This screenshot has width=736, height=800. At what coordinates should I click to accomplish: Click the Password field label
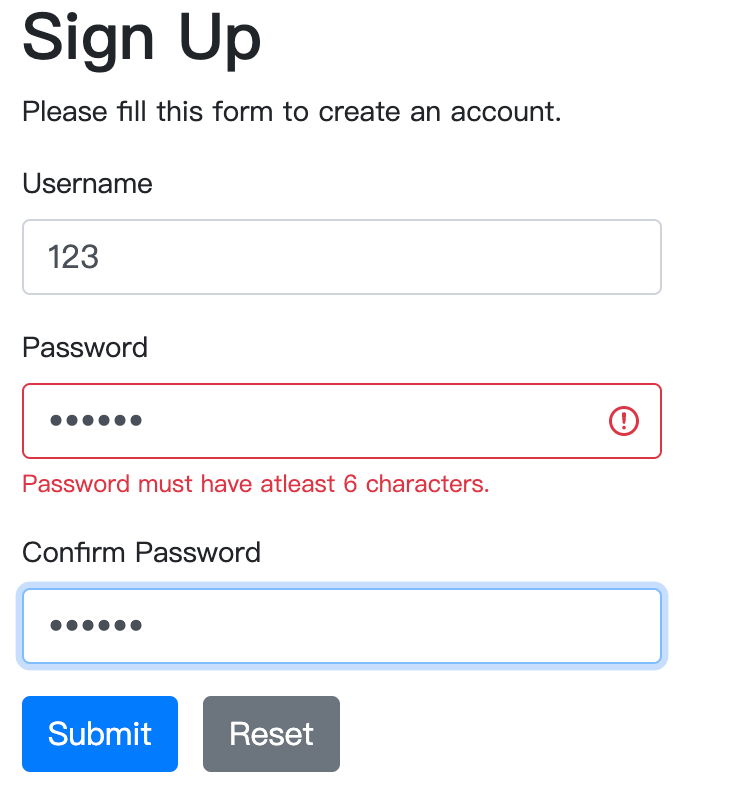tap(85, 347)
